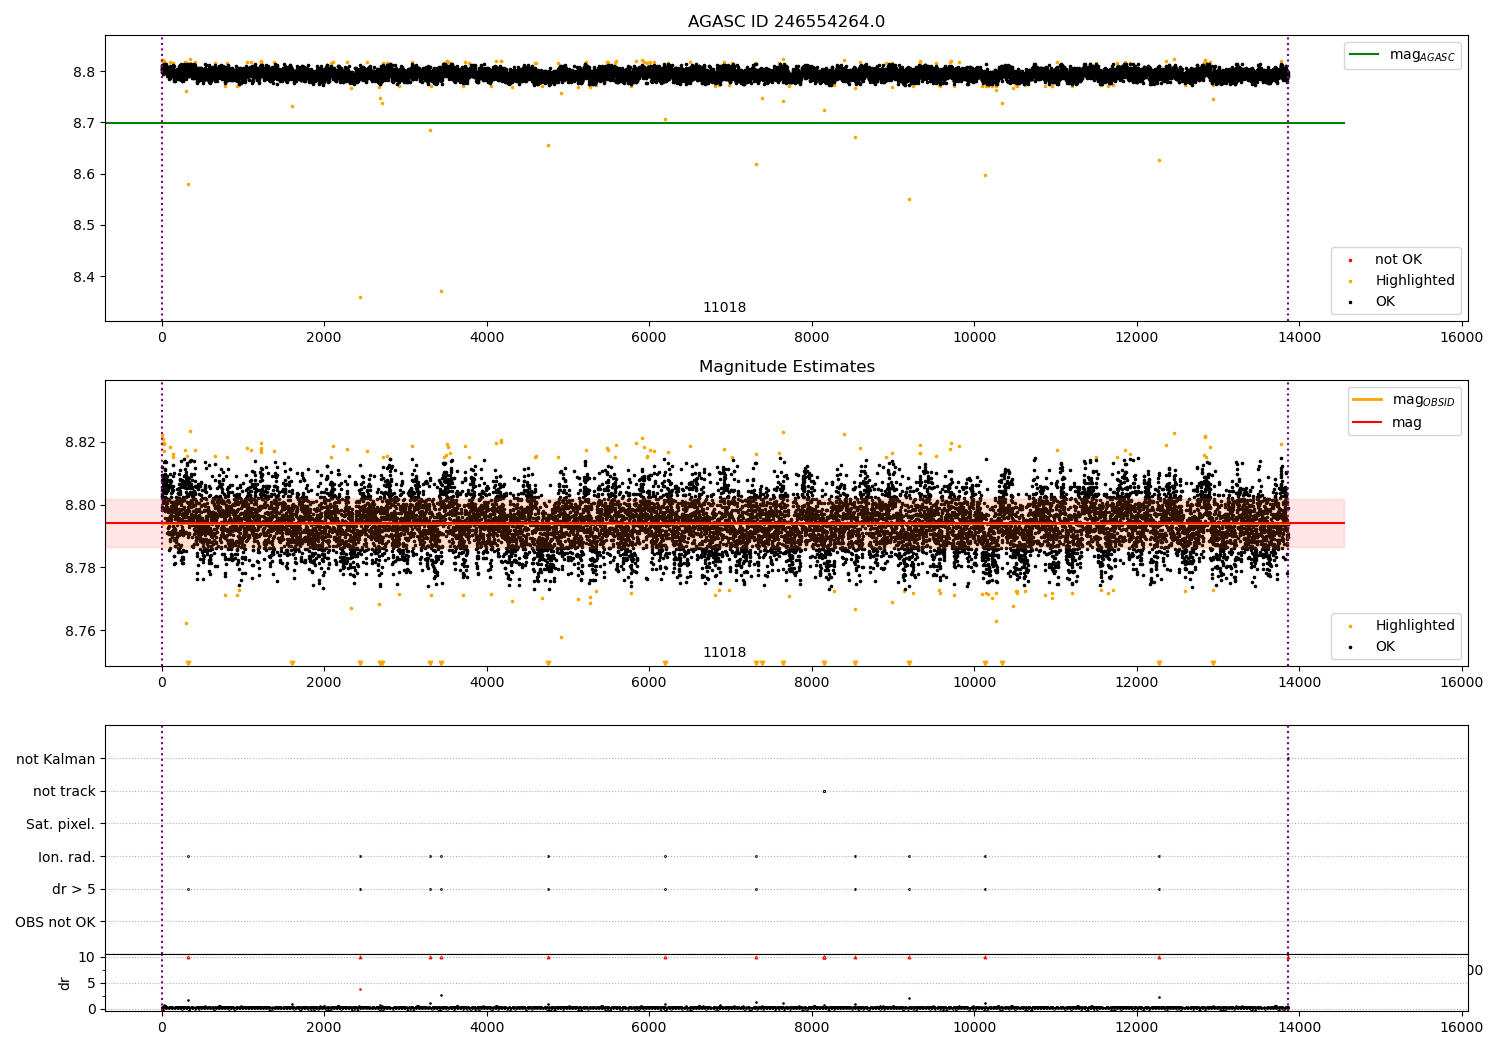Click the "OBS not OK" axis label
This screenshot has height=1050, width=1500.
(55, 922)
